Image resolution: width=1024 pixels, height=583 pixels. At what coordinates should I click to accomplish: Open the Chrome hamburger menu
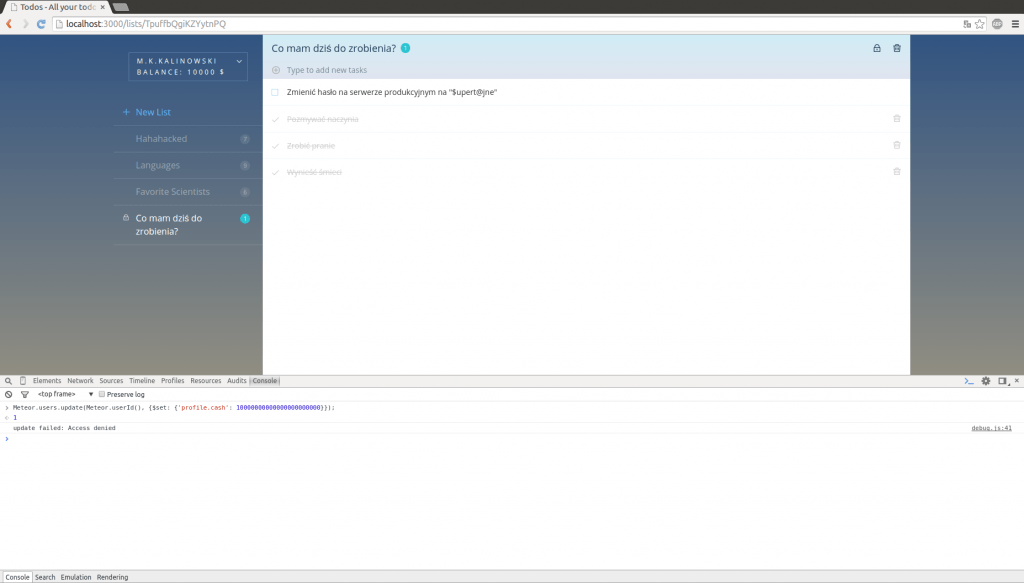pyautogui.click(x=1013, y=24)
